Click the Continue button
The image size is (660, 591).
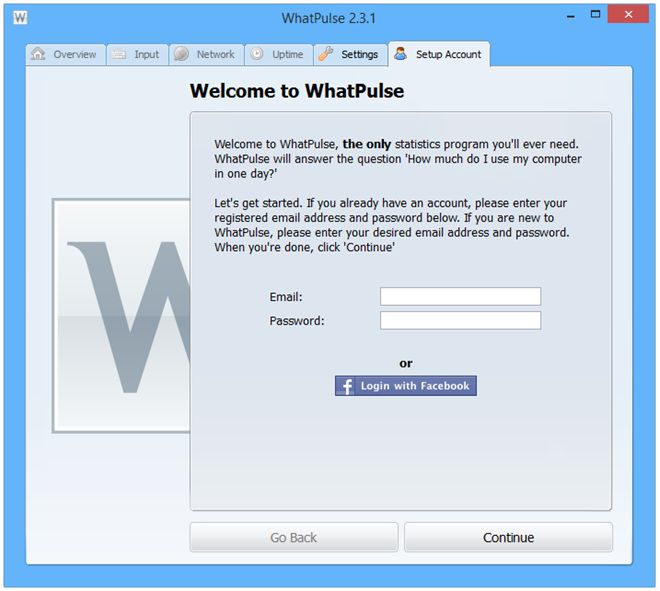tap(508, 537)
